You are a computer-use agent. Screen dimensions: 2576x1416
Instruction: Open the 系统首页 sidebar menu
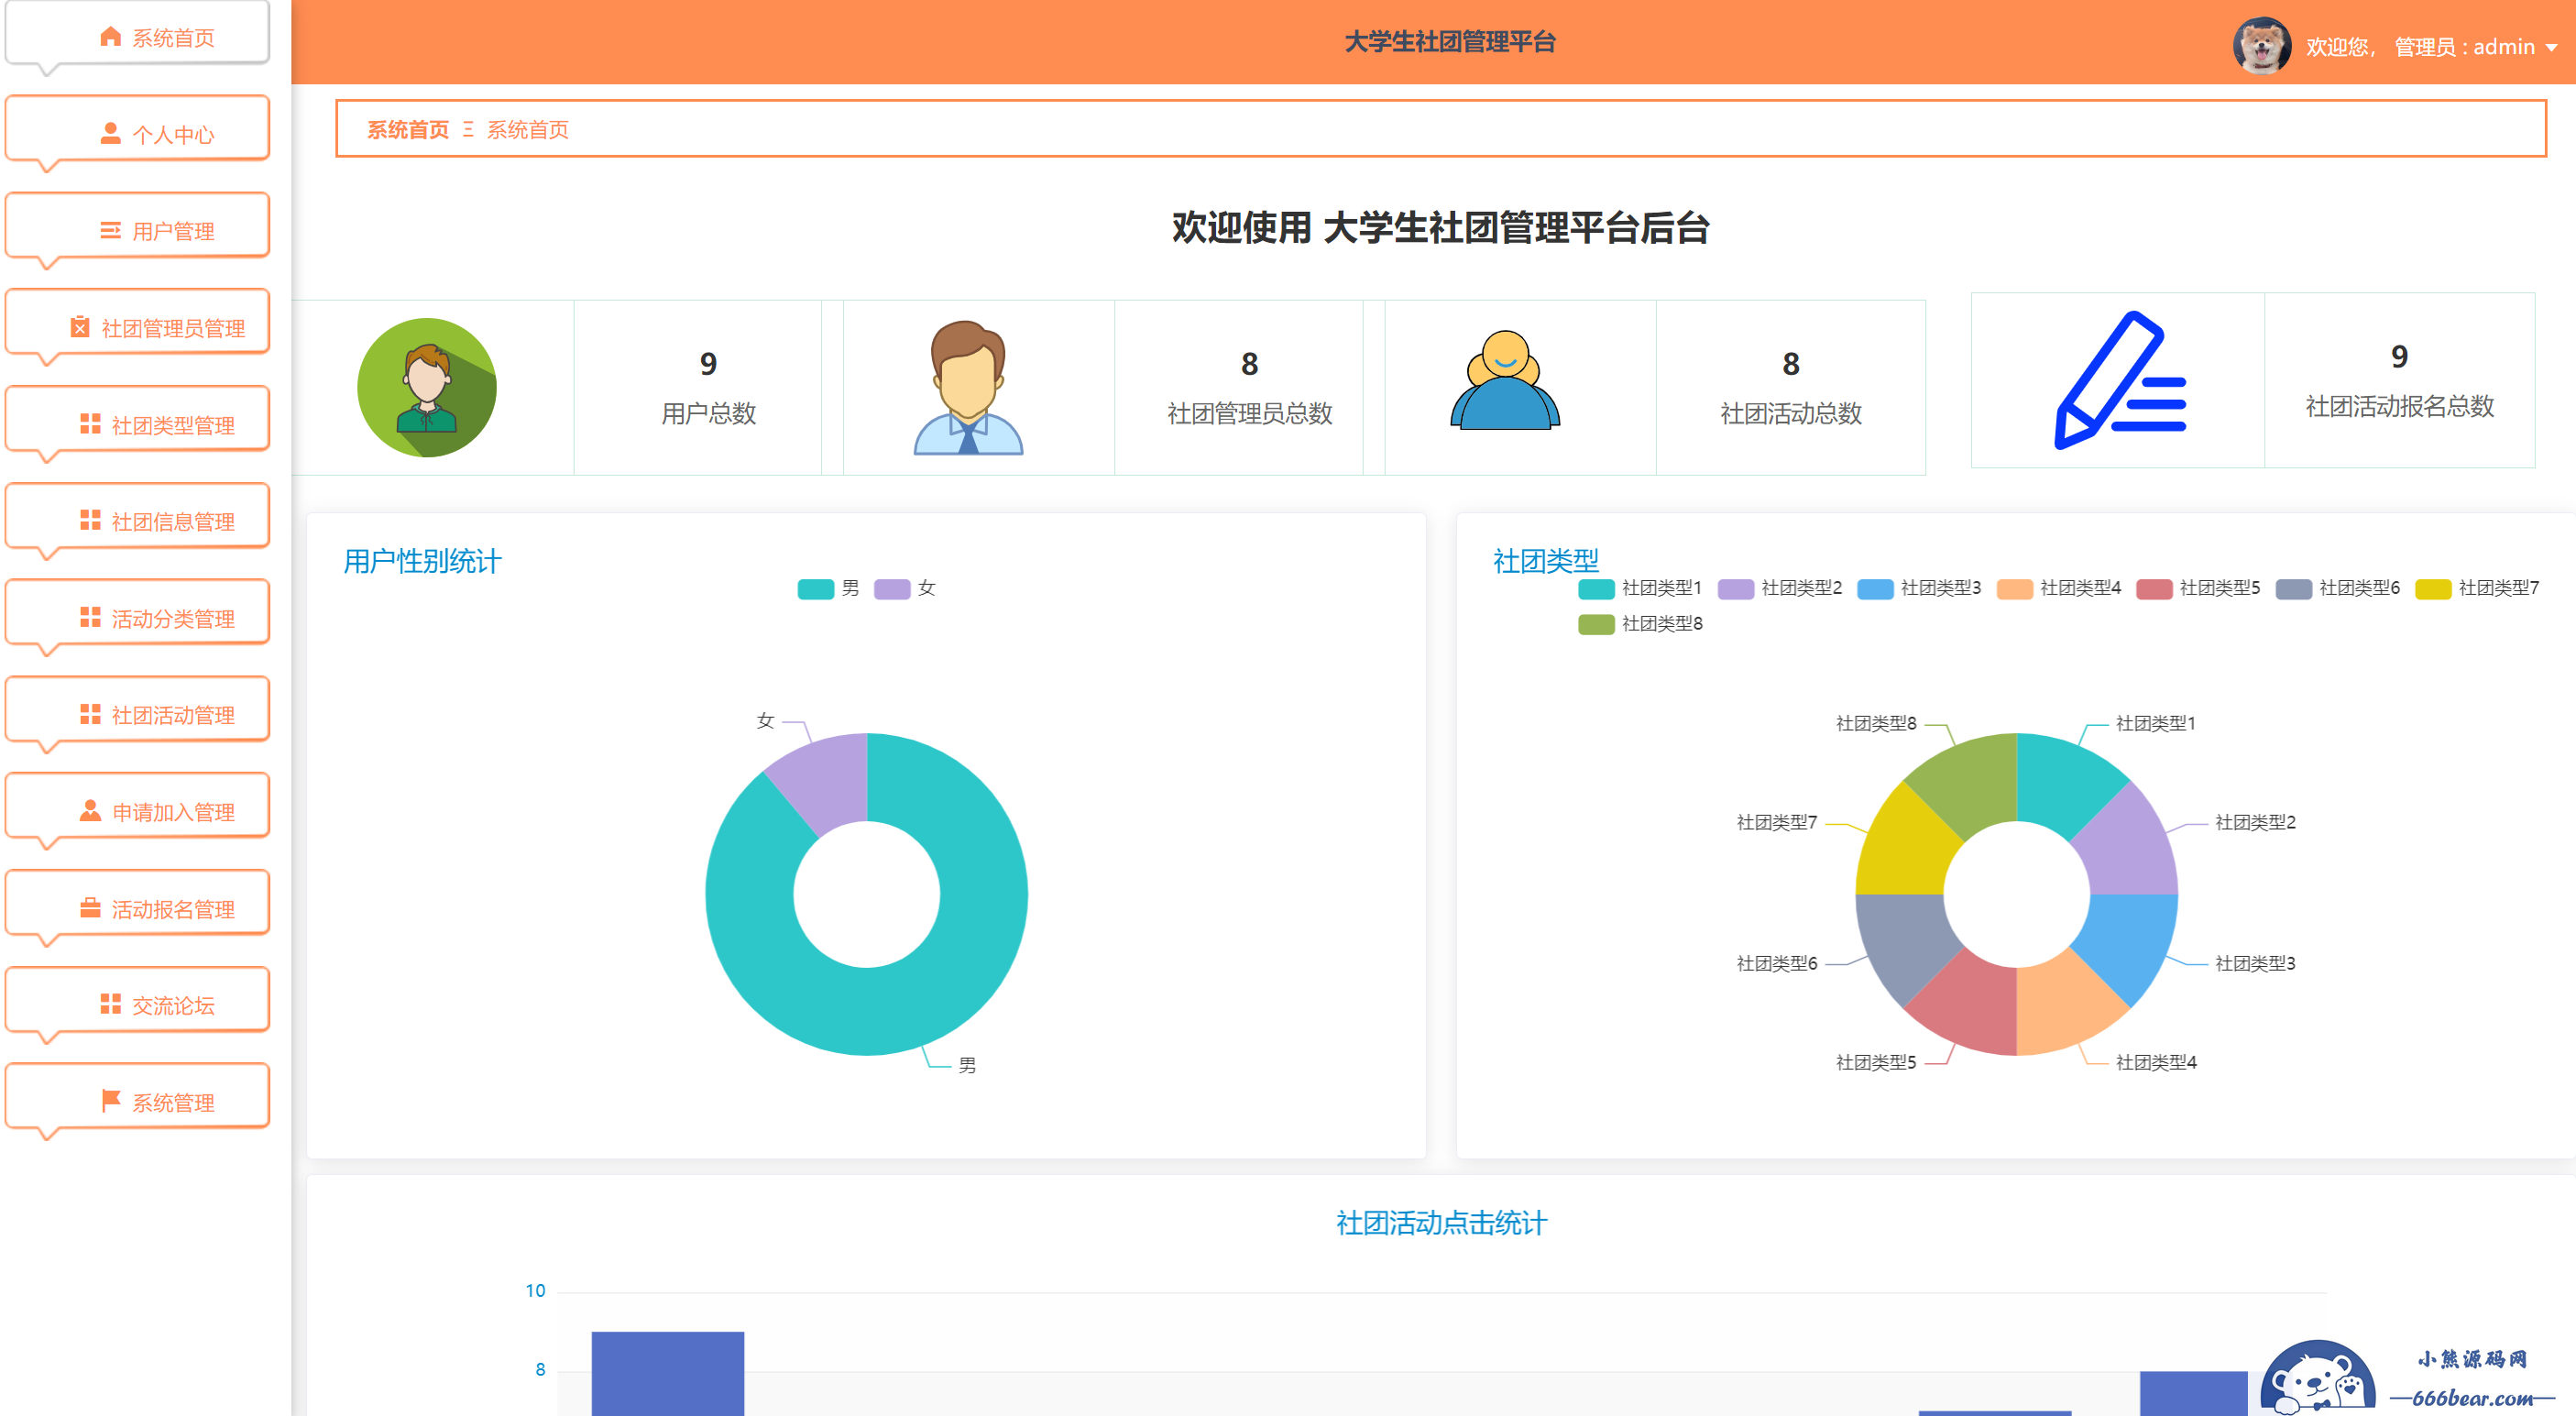pyautogui.click(x=138, y=34)
